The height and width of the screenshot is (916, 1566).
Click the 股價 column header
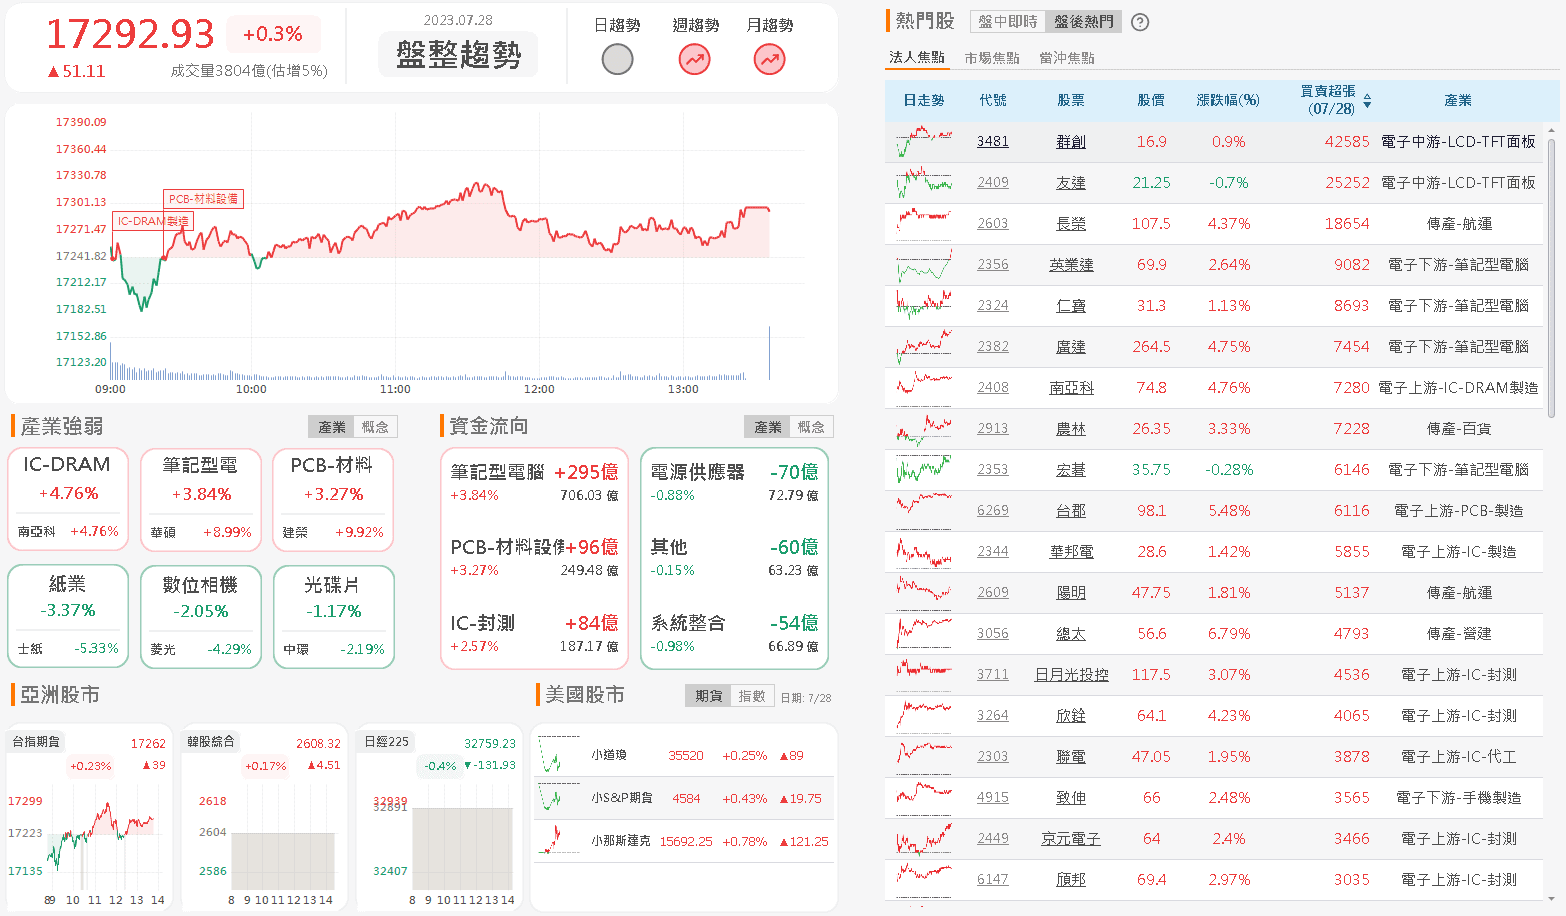coord(1151,100)
